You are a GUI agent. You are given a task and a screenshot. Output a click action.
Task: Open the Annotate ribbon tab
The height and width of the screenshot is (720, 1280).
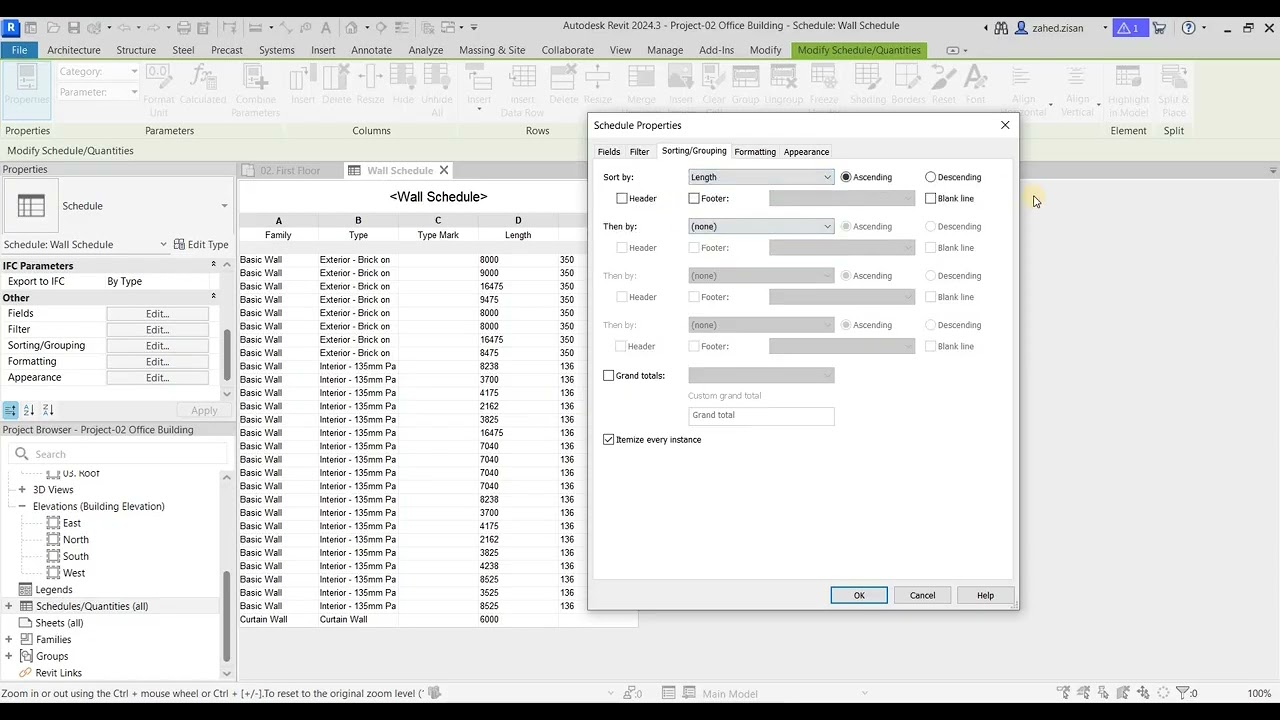371,50
